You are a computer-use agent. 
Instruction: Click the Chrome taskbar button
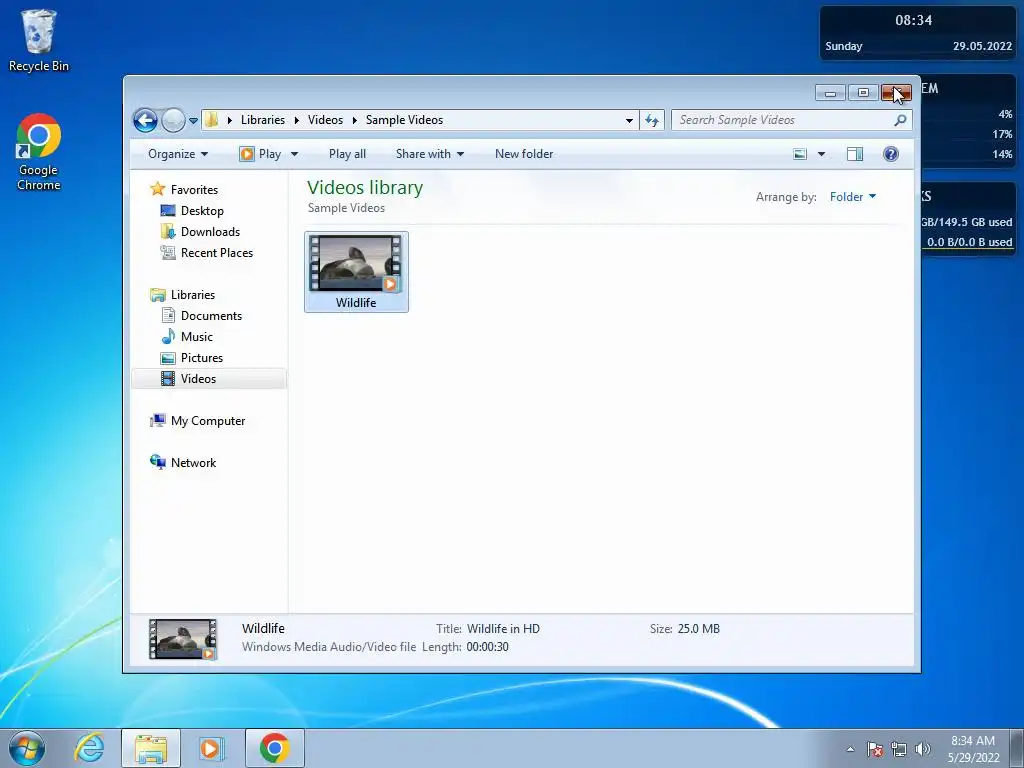click(274, 748)
